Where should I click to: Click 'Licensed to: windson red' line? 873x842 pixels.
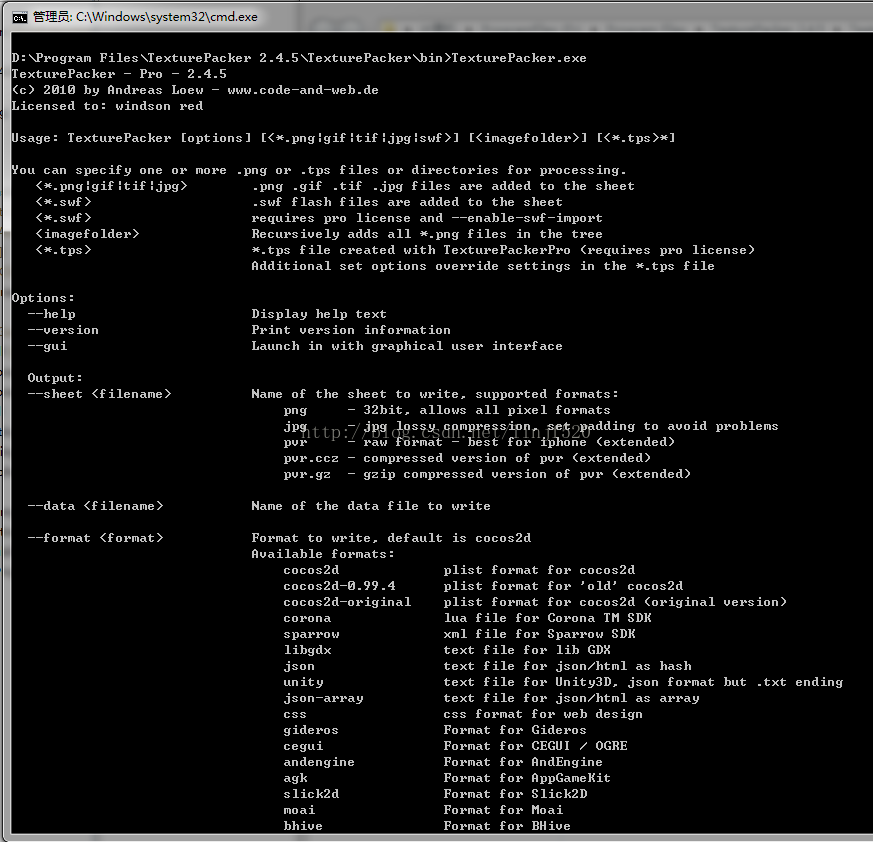tap(107, 106)
